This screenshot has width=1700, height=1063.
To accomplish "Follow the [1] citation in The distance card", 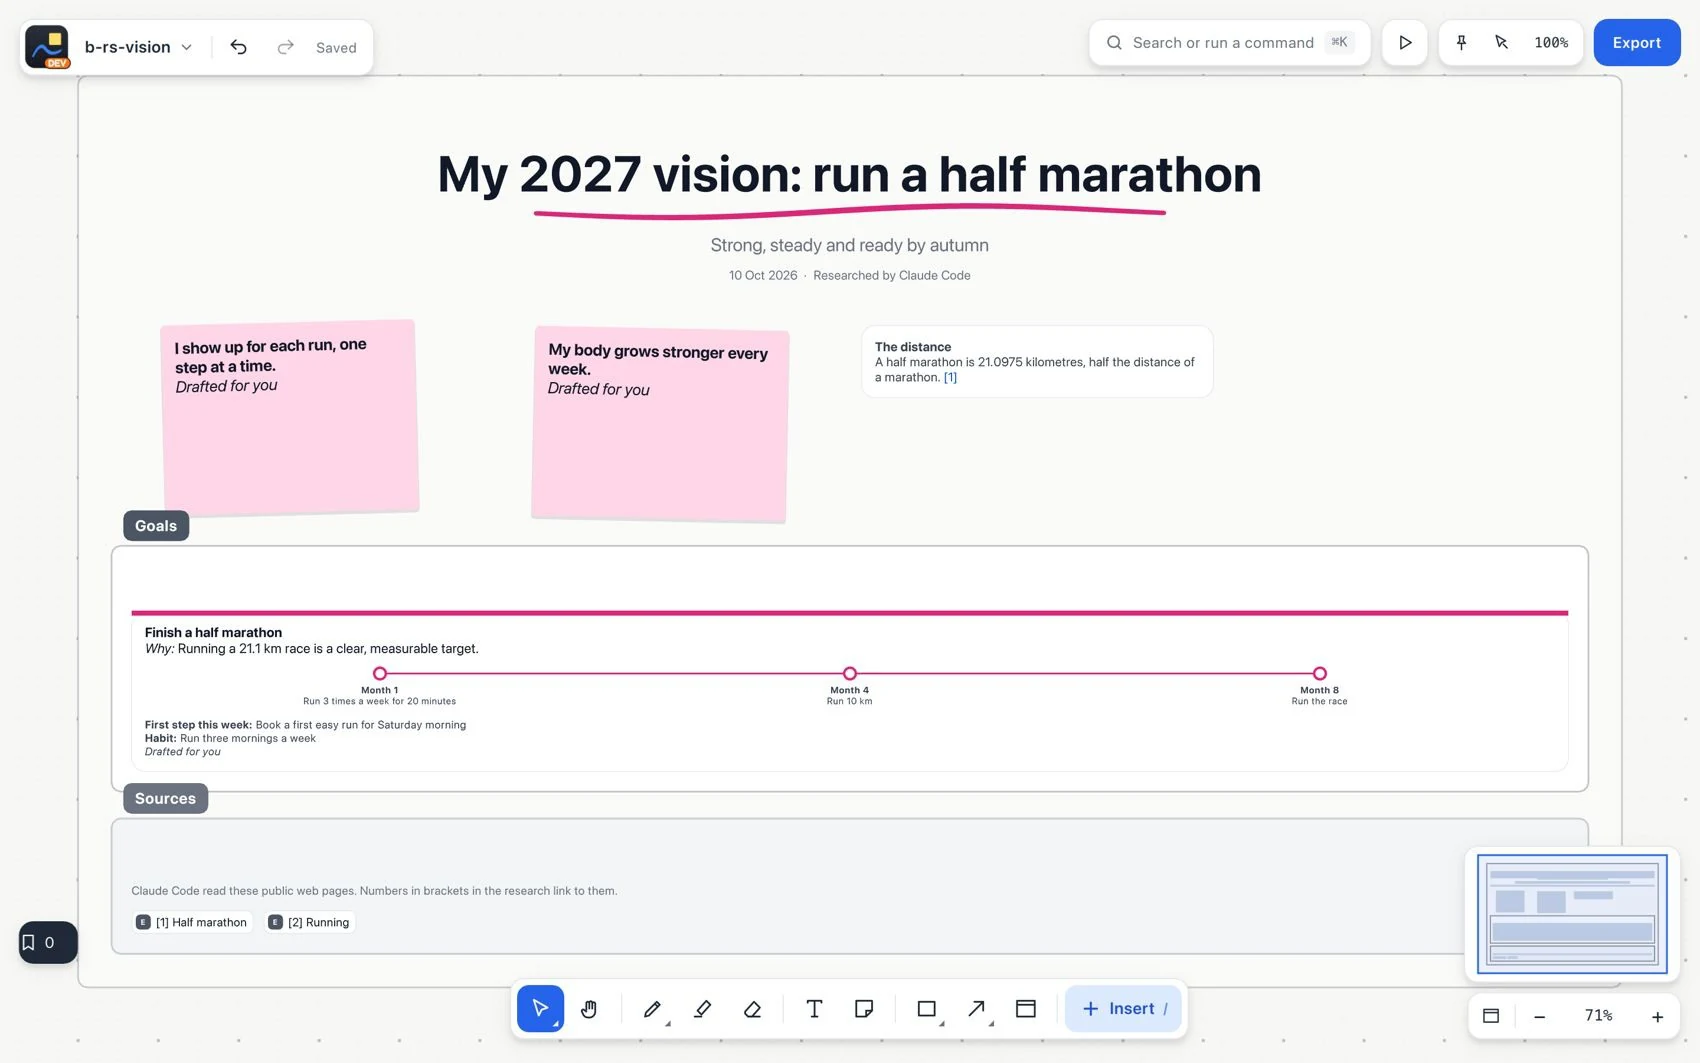I will (x=950, y=377).
